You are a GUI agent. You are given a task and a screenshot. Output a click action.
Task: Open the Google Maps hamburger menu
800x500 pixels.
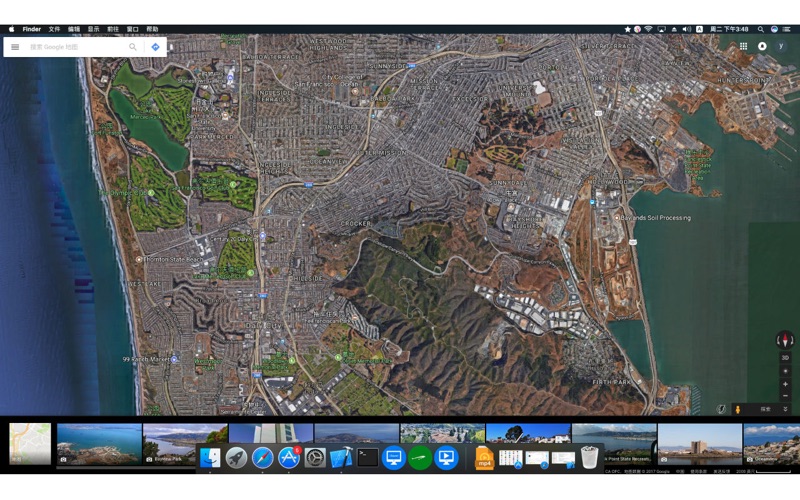(15, 47)
